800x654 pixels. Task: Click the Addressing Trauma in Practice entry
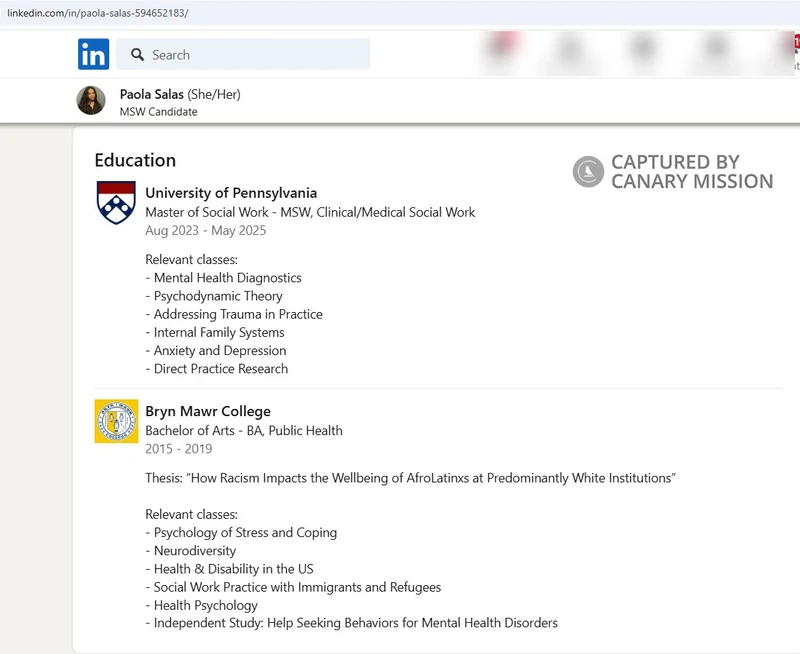[x=234, y=314]
